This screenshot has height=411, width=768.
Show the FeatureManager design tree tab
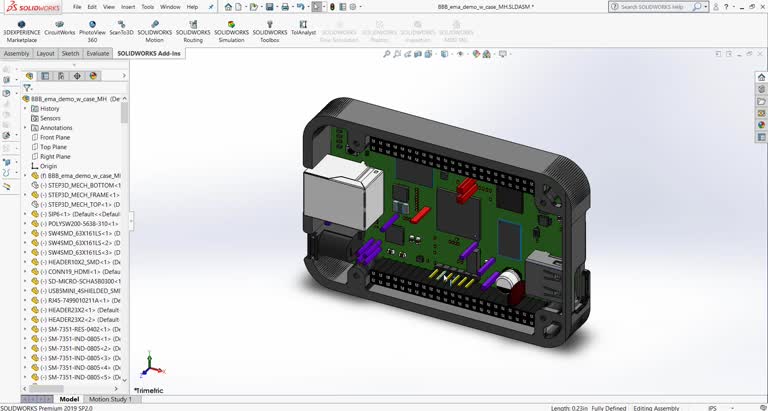[29, 76]
